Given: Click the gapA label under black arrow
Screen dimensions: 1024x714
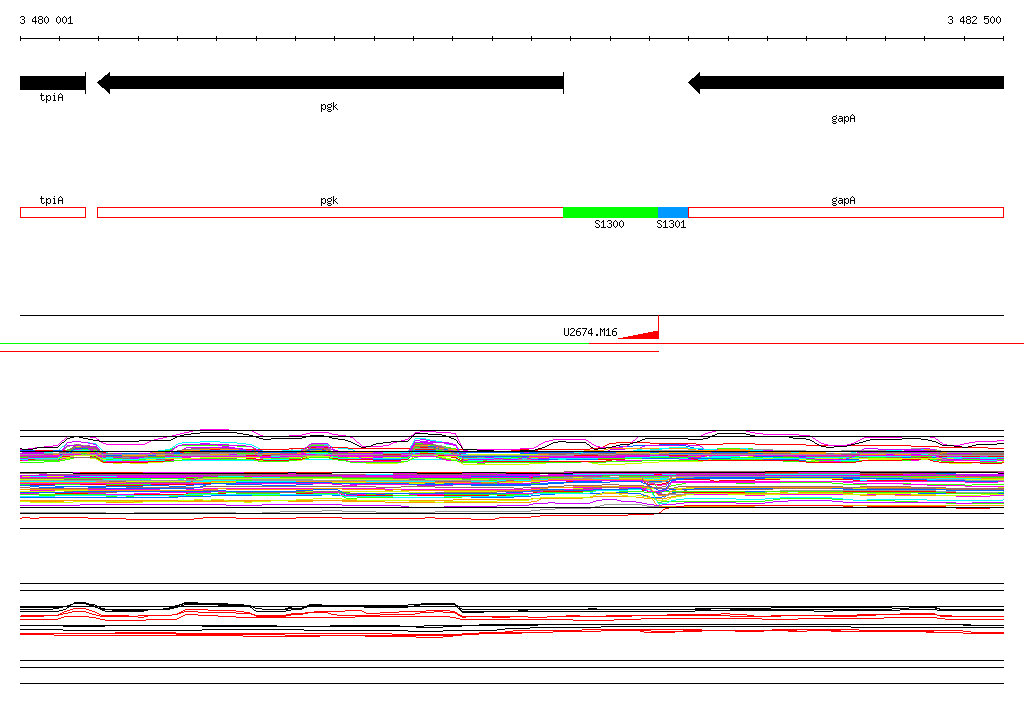Looking at the screenshot, I should [843, 118].
